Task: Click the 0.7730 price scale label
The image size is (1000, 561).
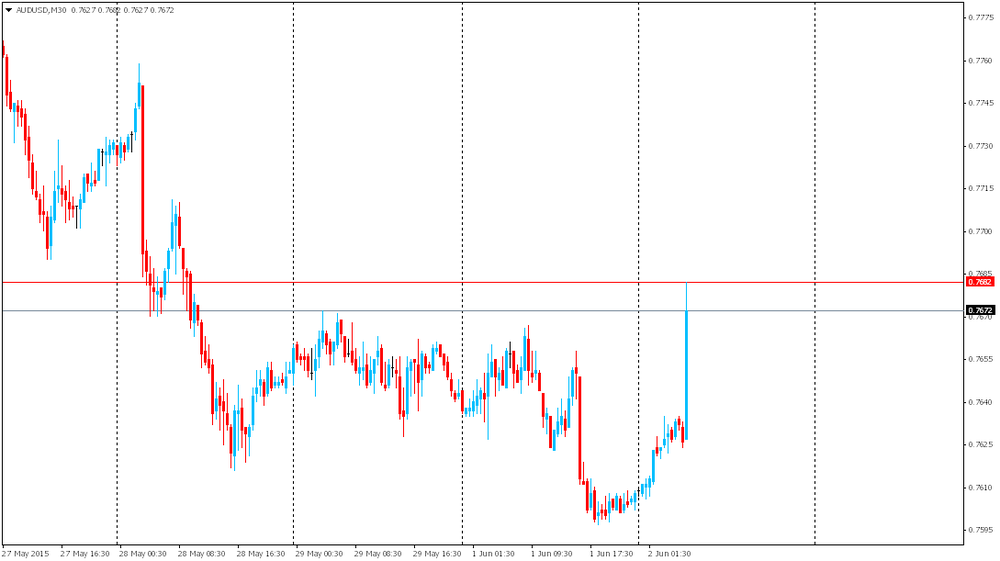Action: 981,146
